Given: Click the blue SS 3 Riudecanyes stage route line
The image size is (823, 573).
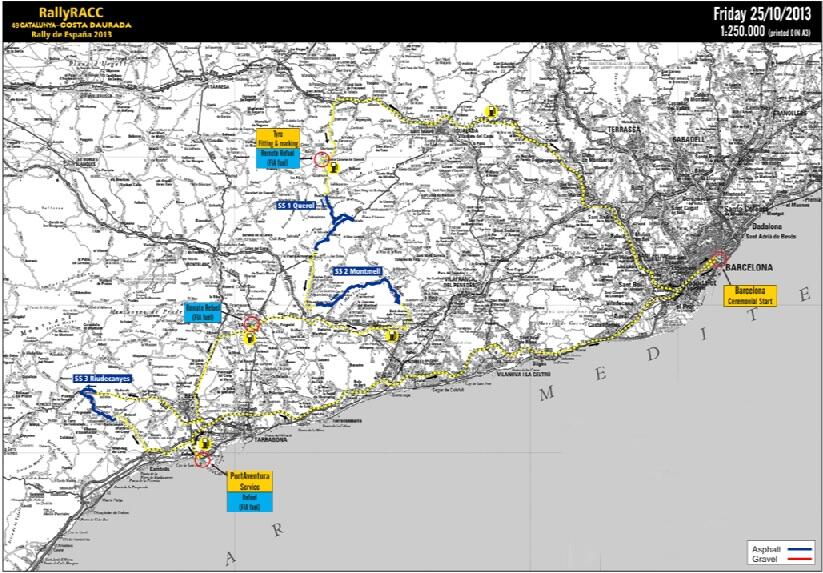Looking at the screenshot, I should [94, 405].
